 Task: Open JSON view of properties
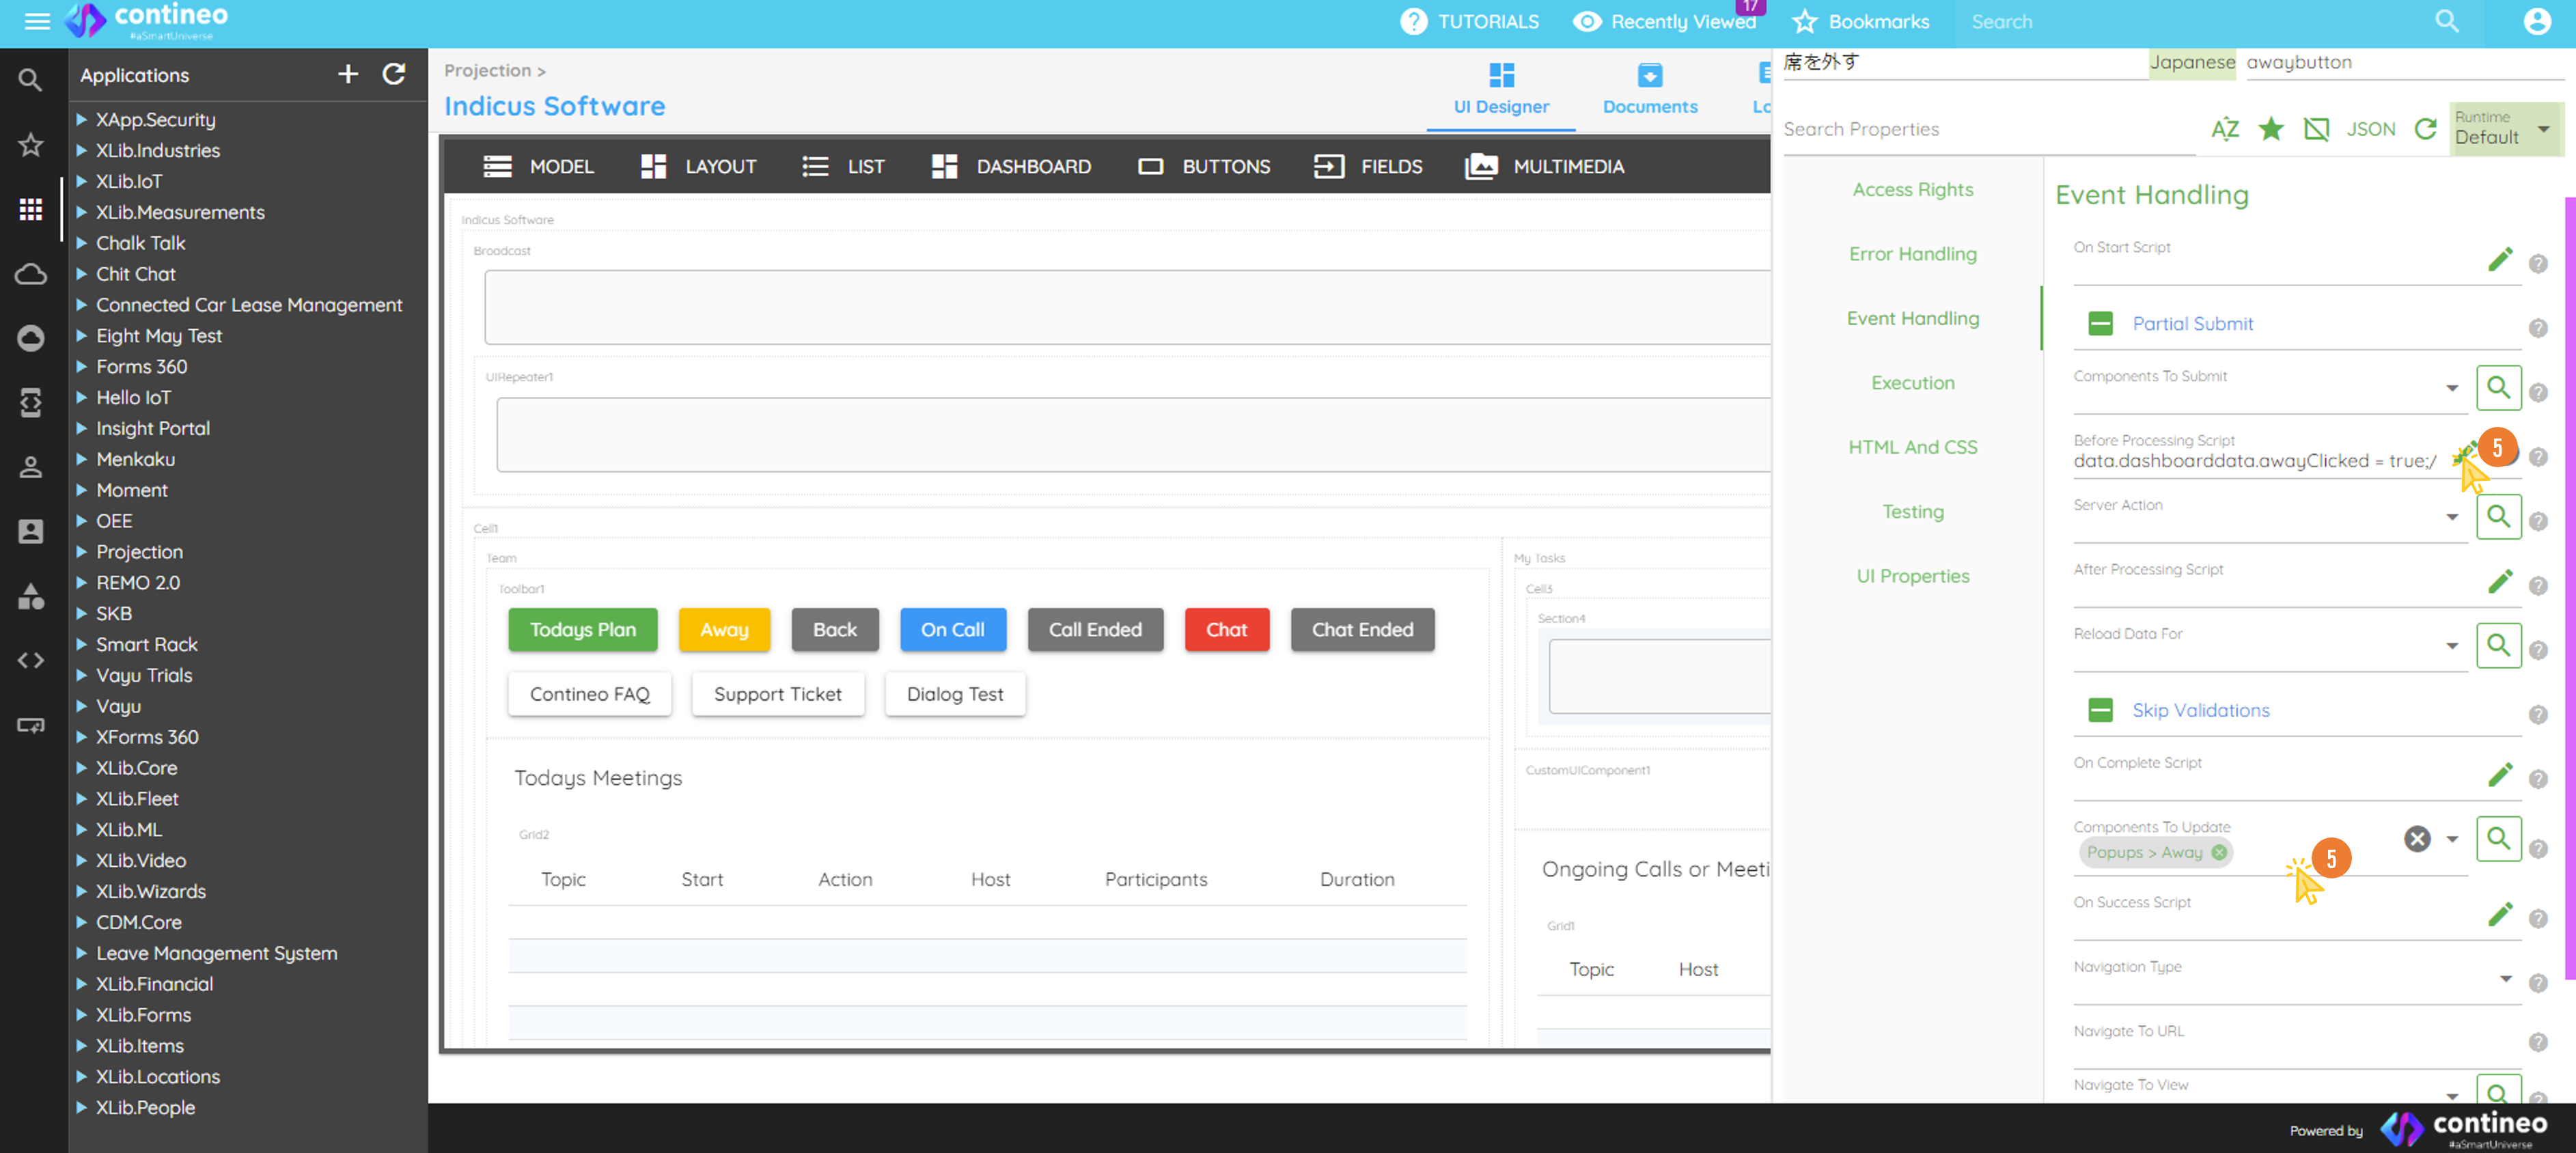pyautogui.click(x=2370, y=129)
